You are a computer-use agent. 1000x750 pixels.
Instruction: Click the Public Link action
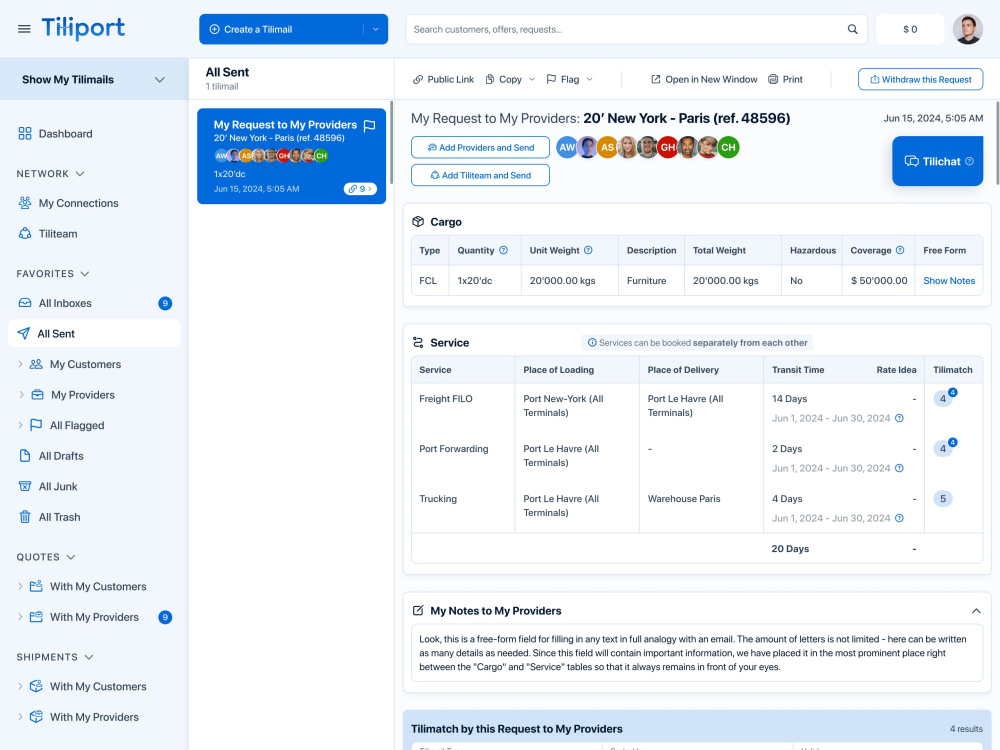click(443, 80)
